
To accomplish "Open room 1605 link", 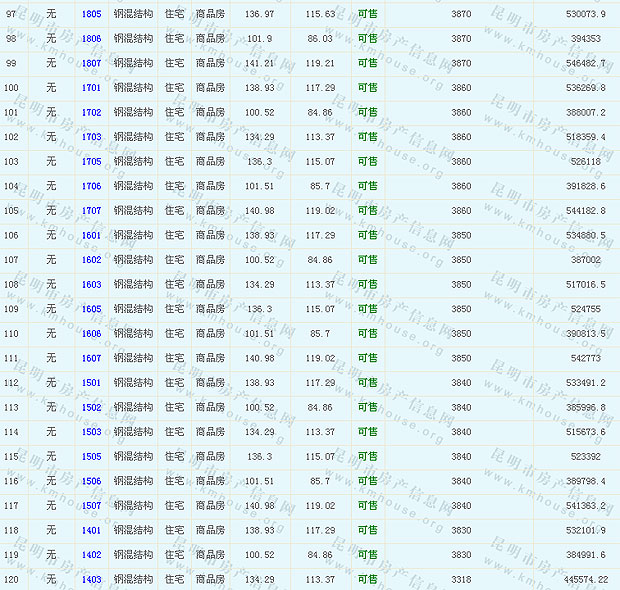I will point(91,309).
